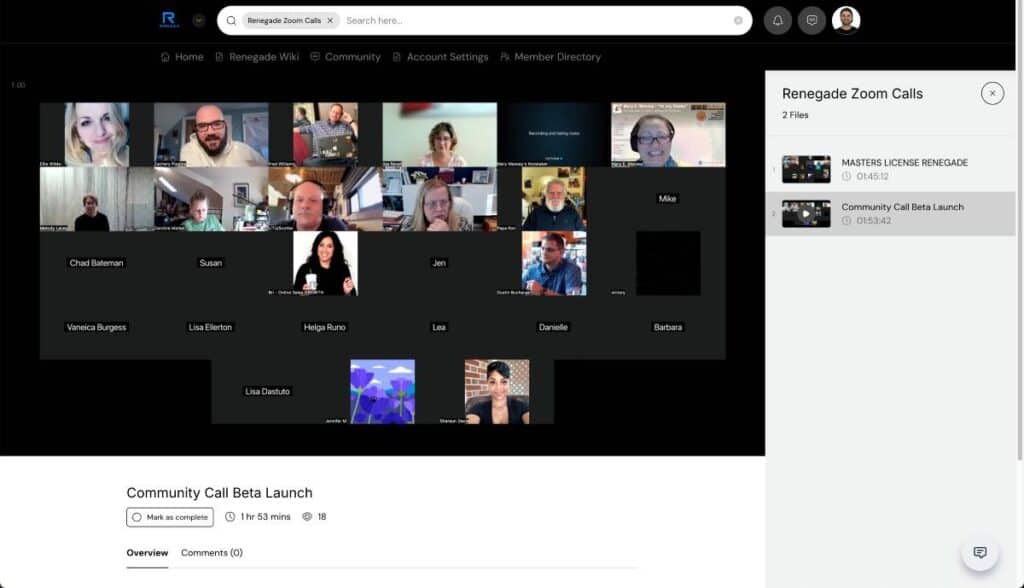
Task: Close the Renegade Zoom Calls panel
Action: 992,93
